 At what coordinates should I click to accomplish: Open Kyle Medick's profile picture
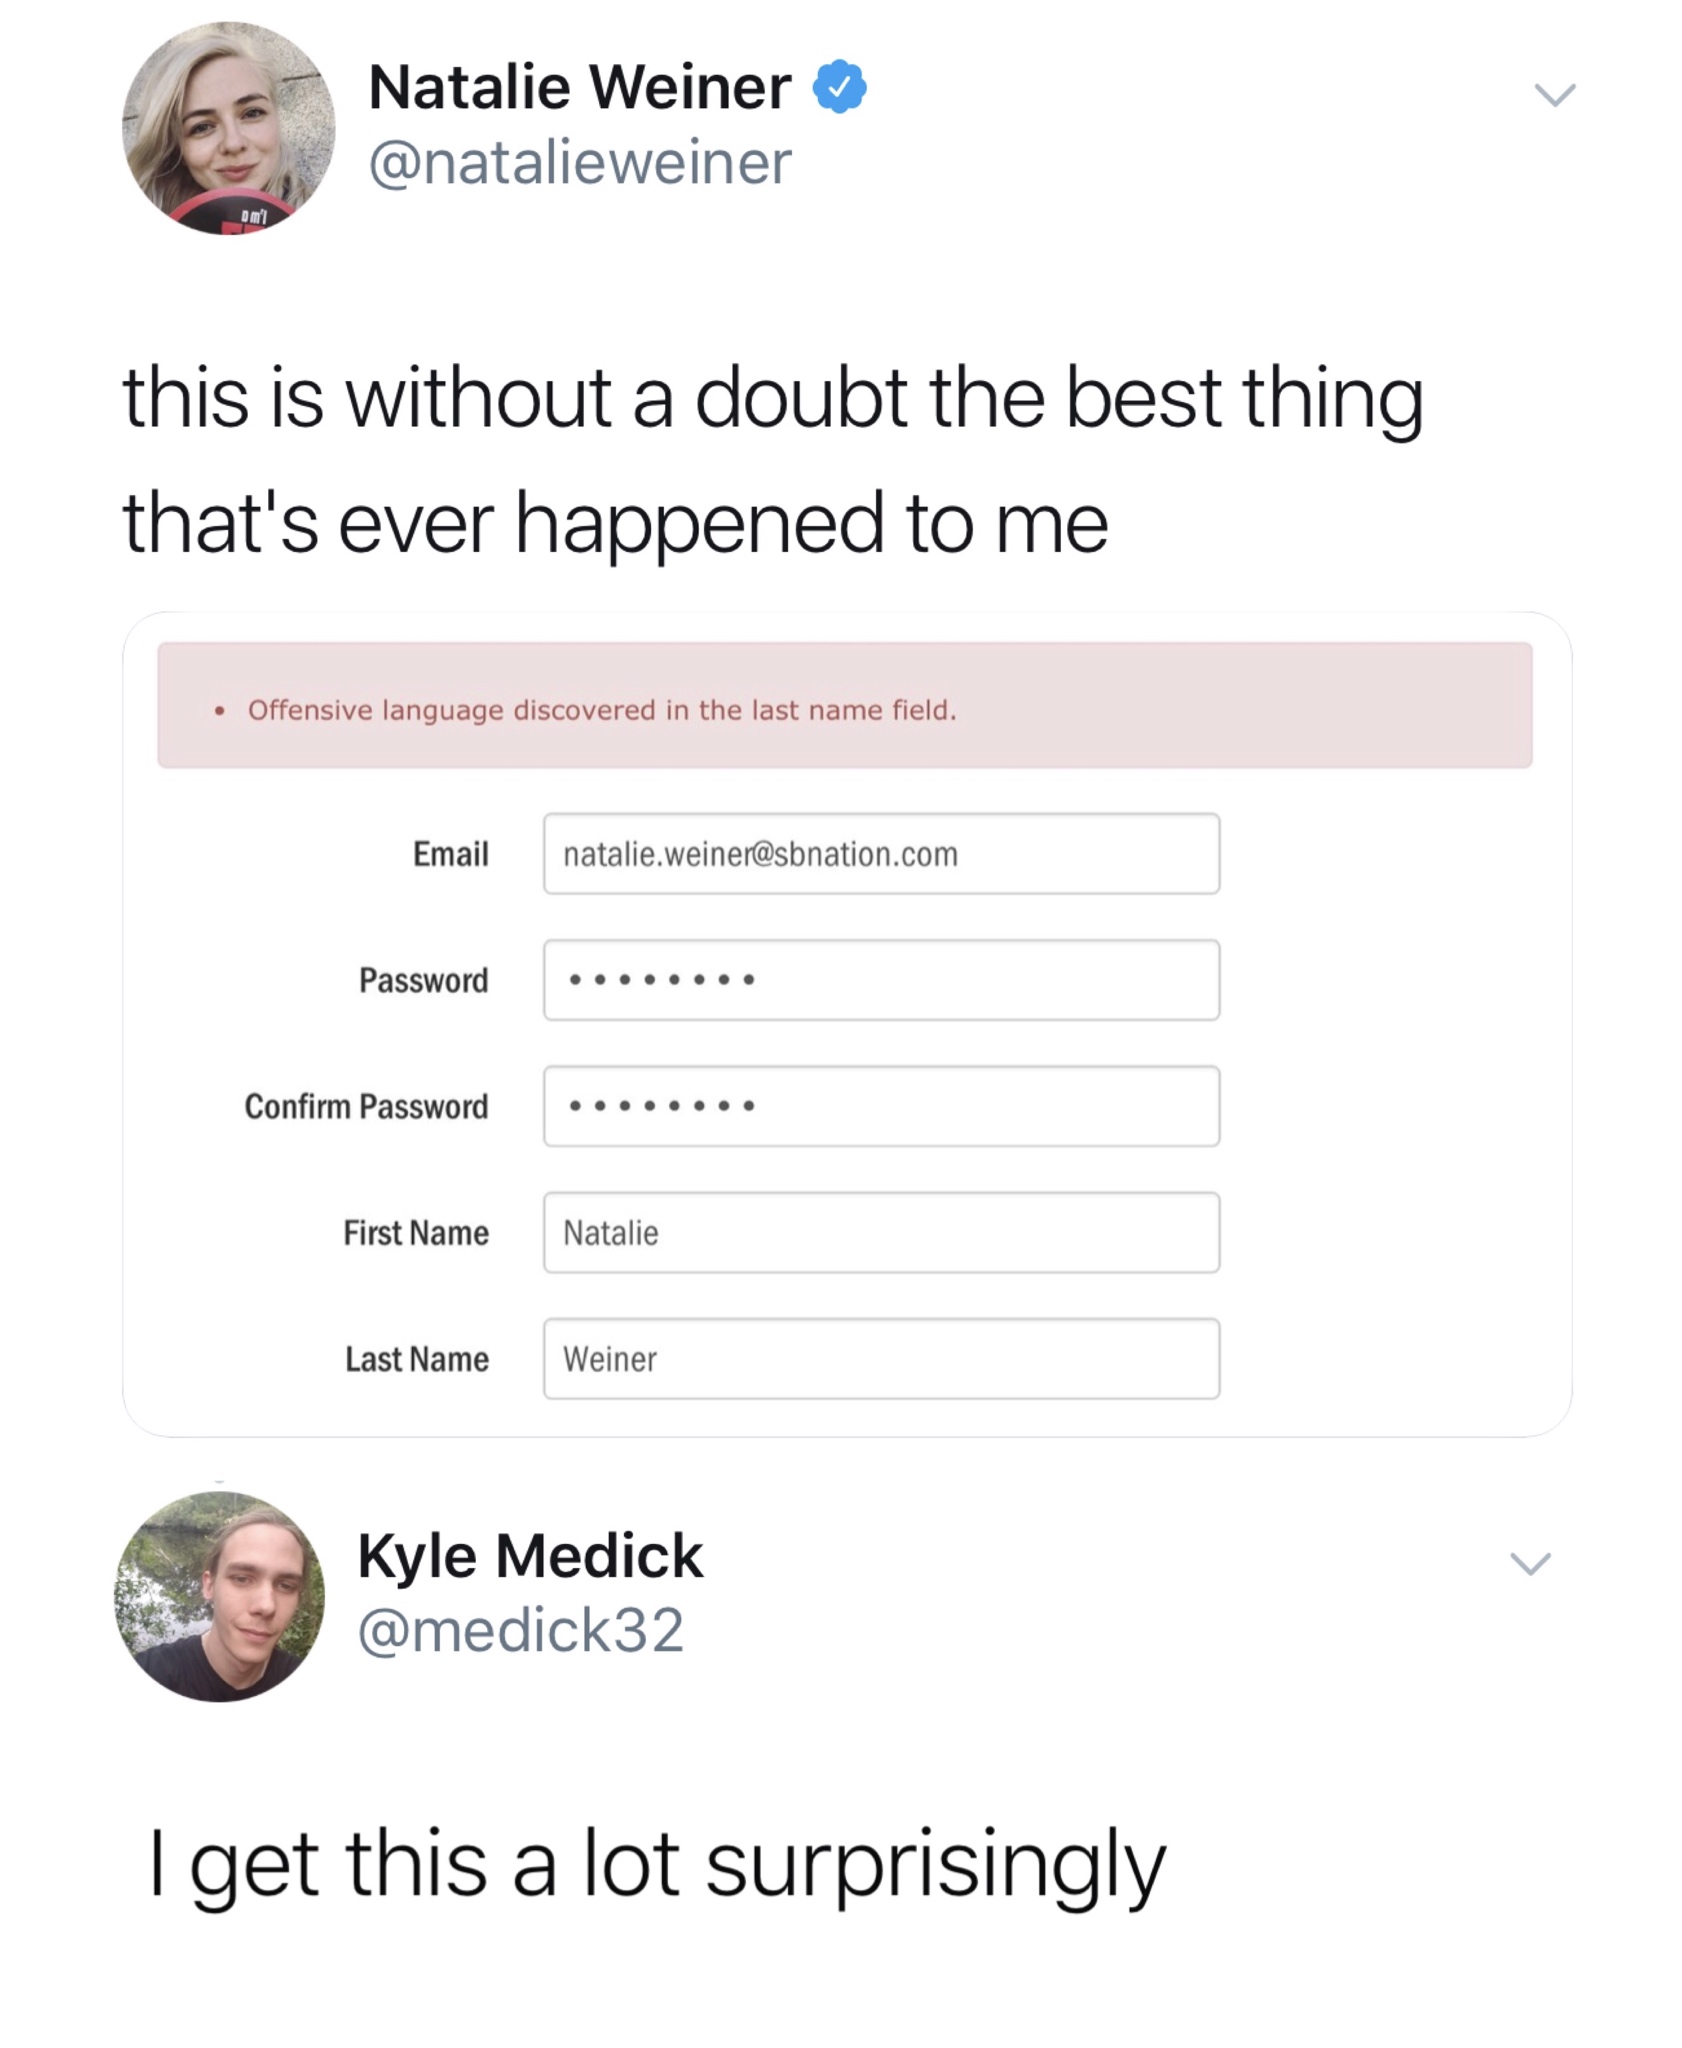[220, 1597]
